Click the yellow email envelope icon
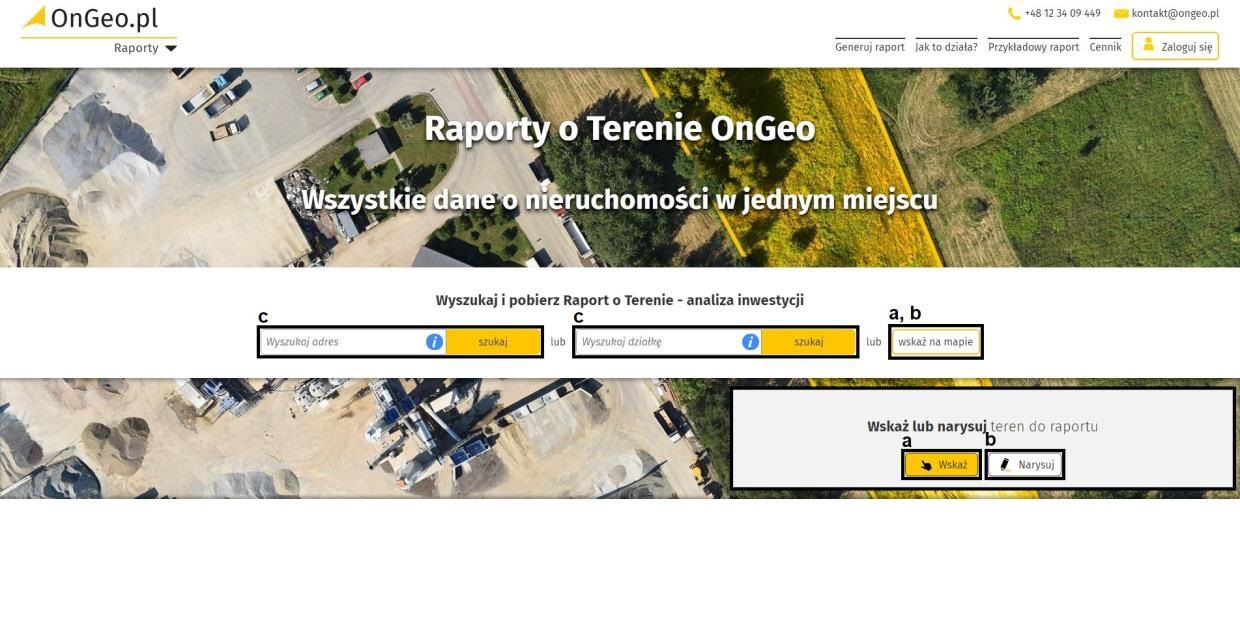The image size is (1240, 635). click(1121, 14)
